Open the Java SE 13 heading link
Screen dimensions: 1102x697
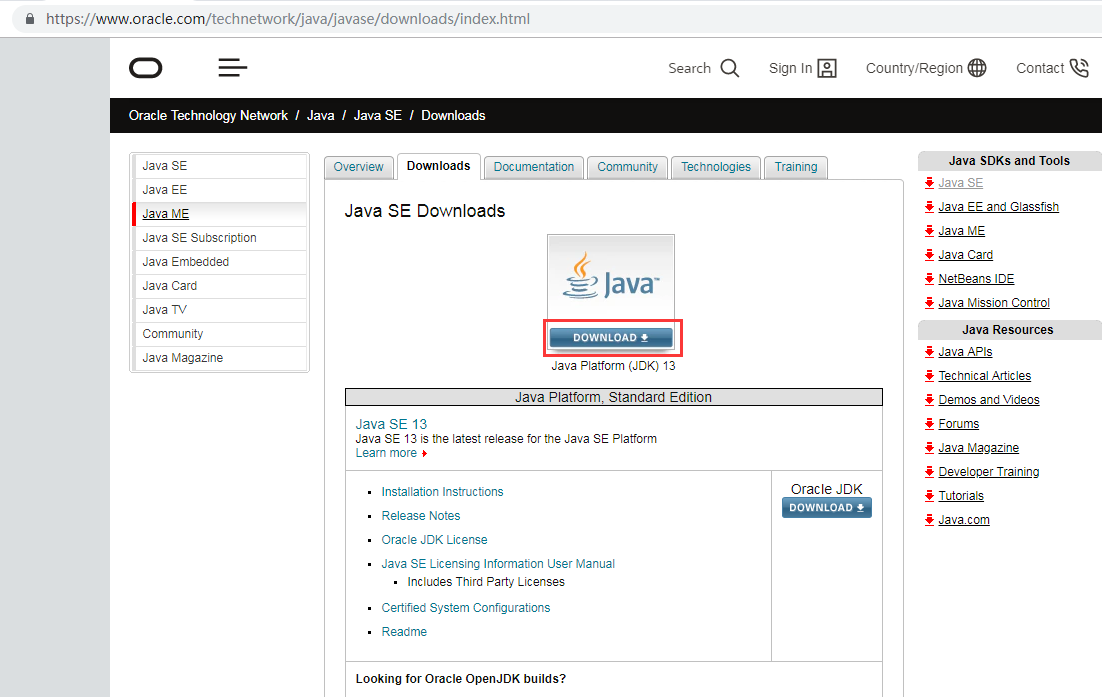tap(391, 424)
